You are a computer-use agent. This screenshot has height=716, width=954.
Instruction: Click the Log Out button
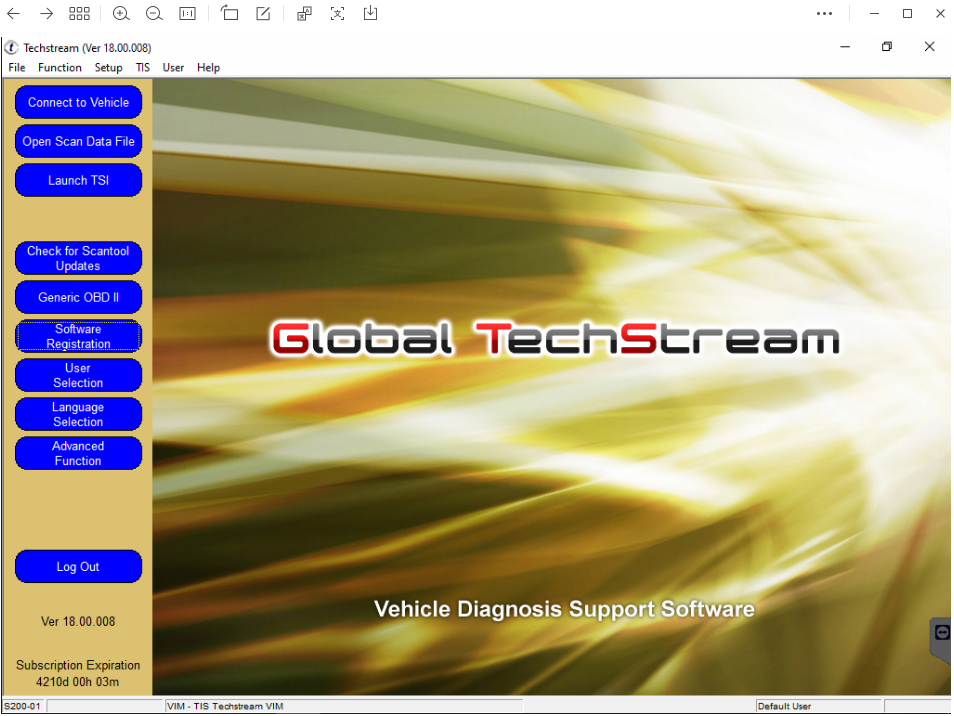[x=78, y=566]
